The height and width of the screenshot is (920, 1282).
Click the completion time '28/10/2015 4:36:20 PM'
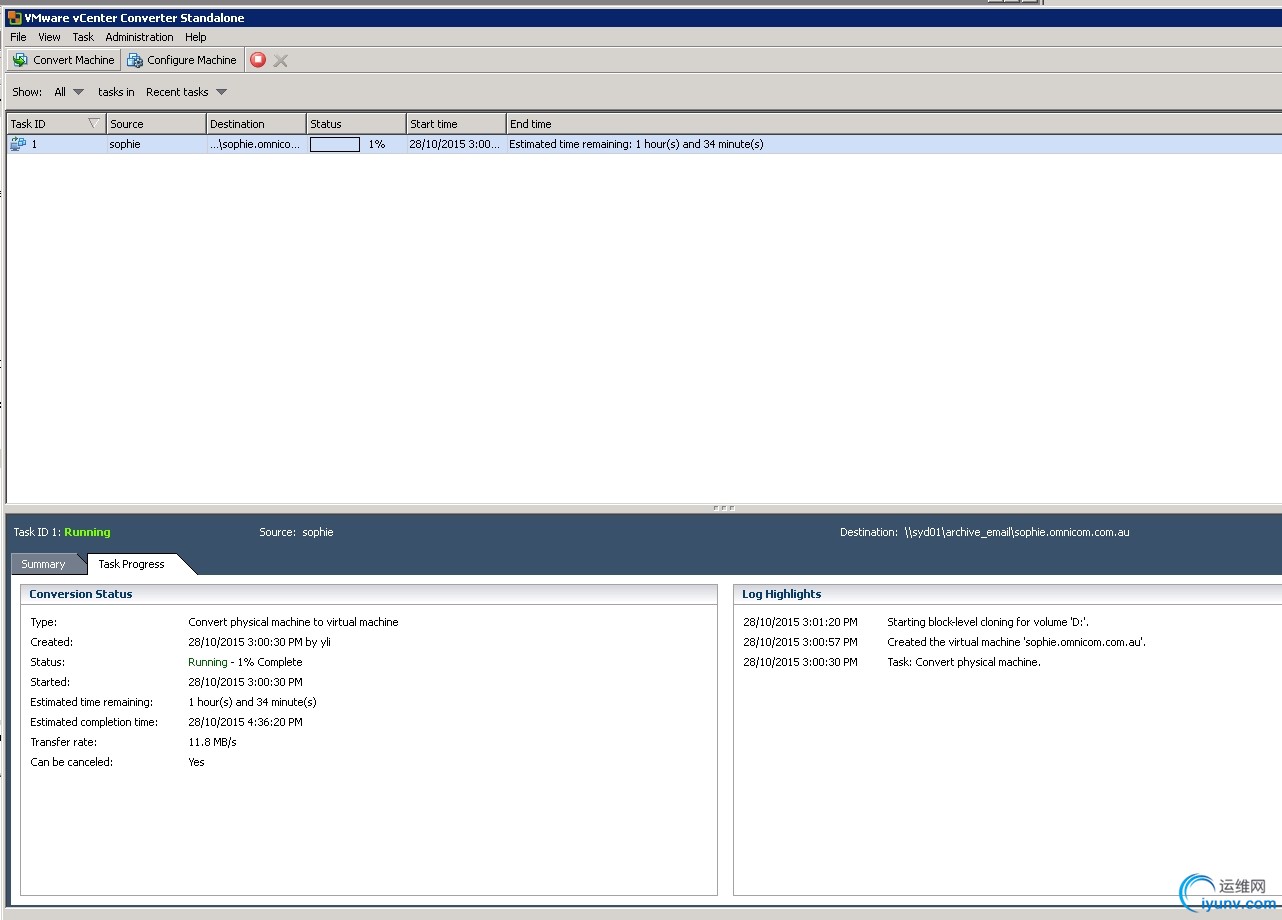[x=245, y=722]
